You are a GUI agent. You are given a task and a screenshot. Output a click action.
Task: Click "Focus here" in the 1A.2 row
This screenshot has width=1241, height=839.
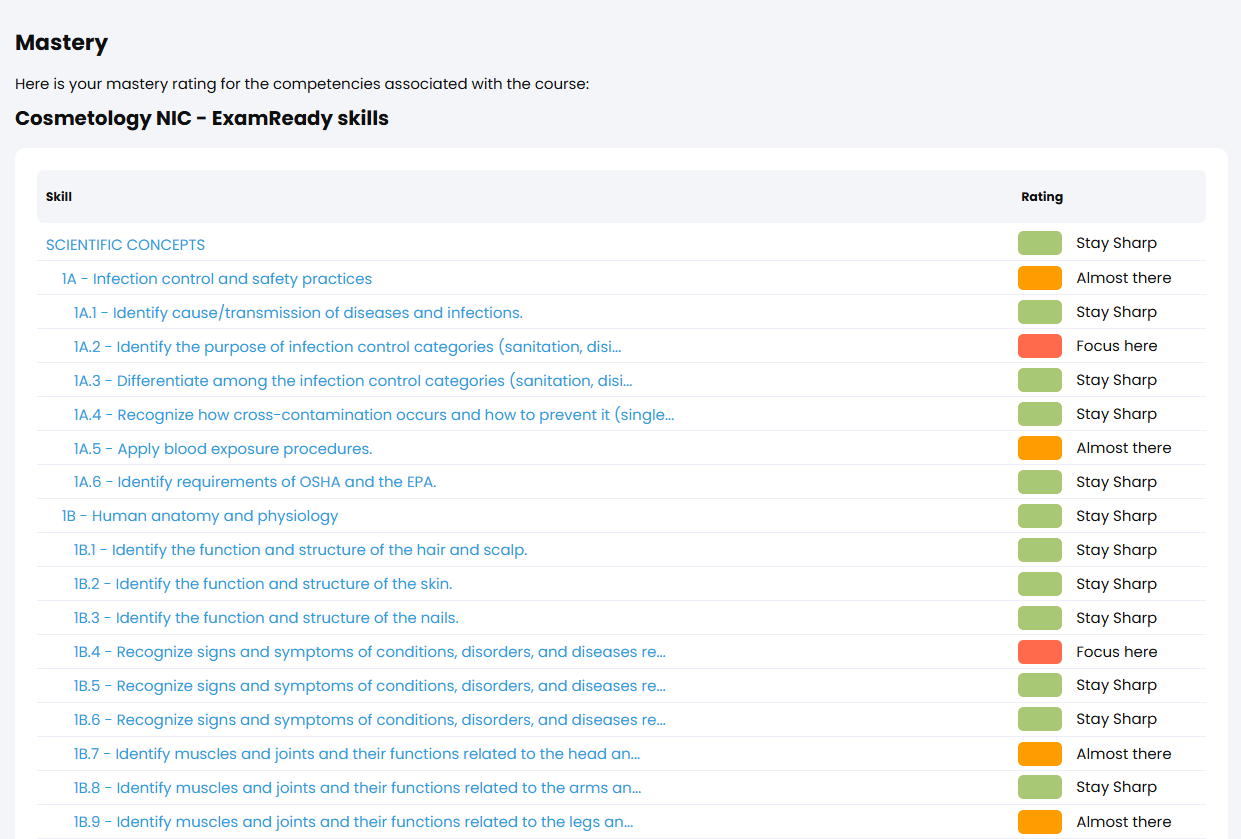(1117, 346)
